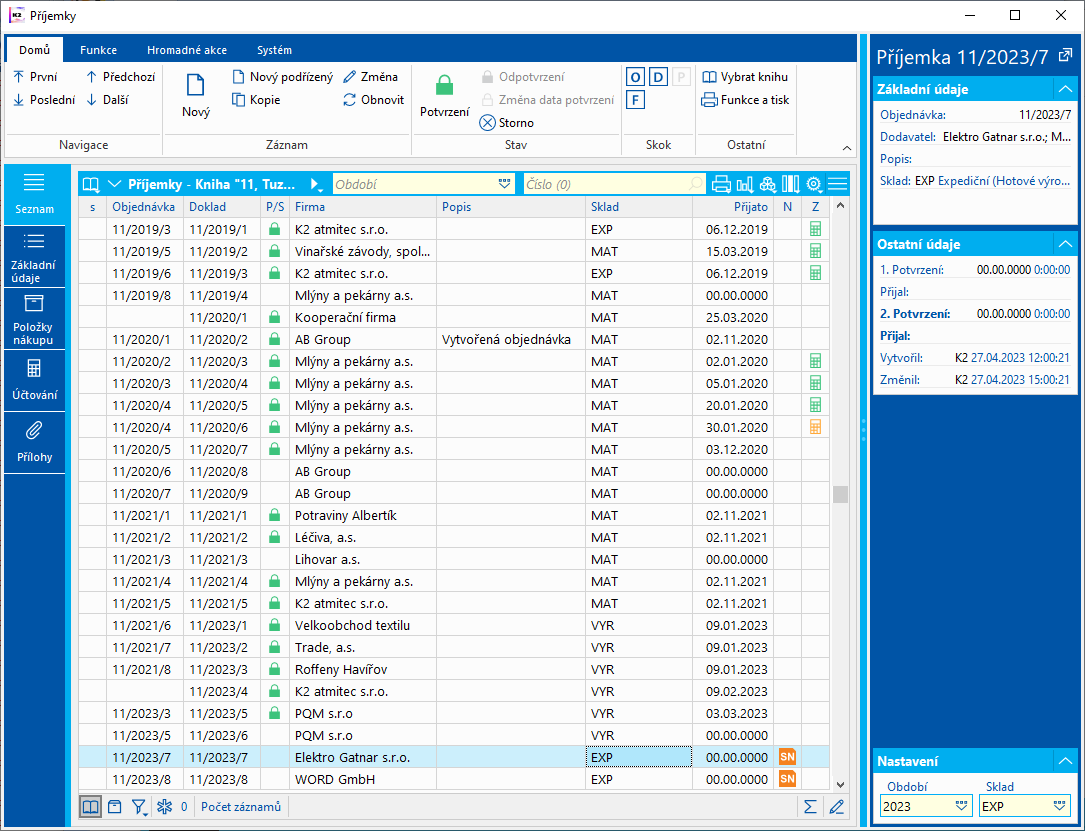Open the print icon in list toolbar
This screenshot has height=831, width=1085.
[x=721, y=184]
